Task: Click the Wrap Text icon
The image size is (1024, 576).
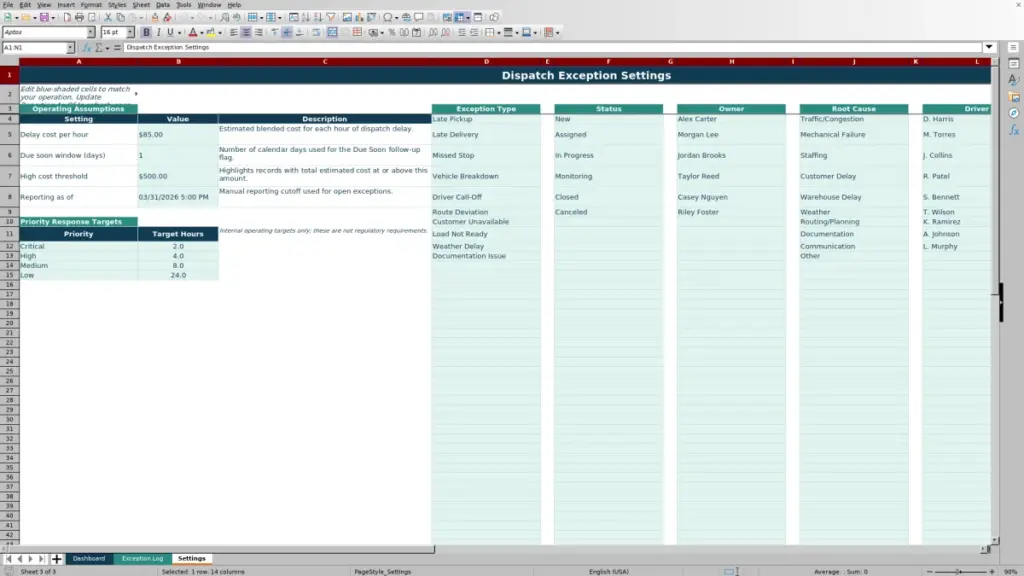Action: click(316, 32)
